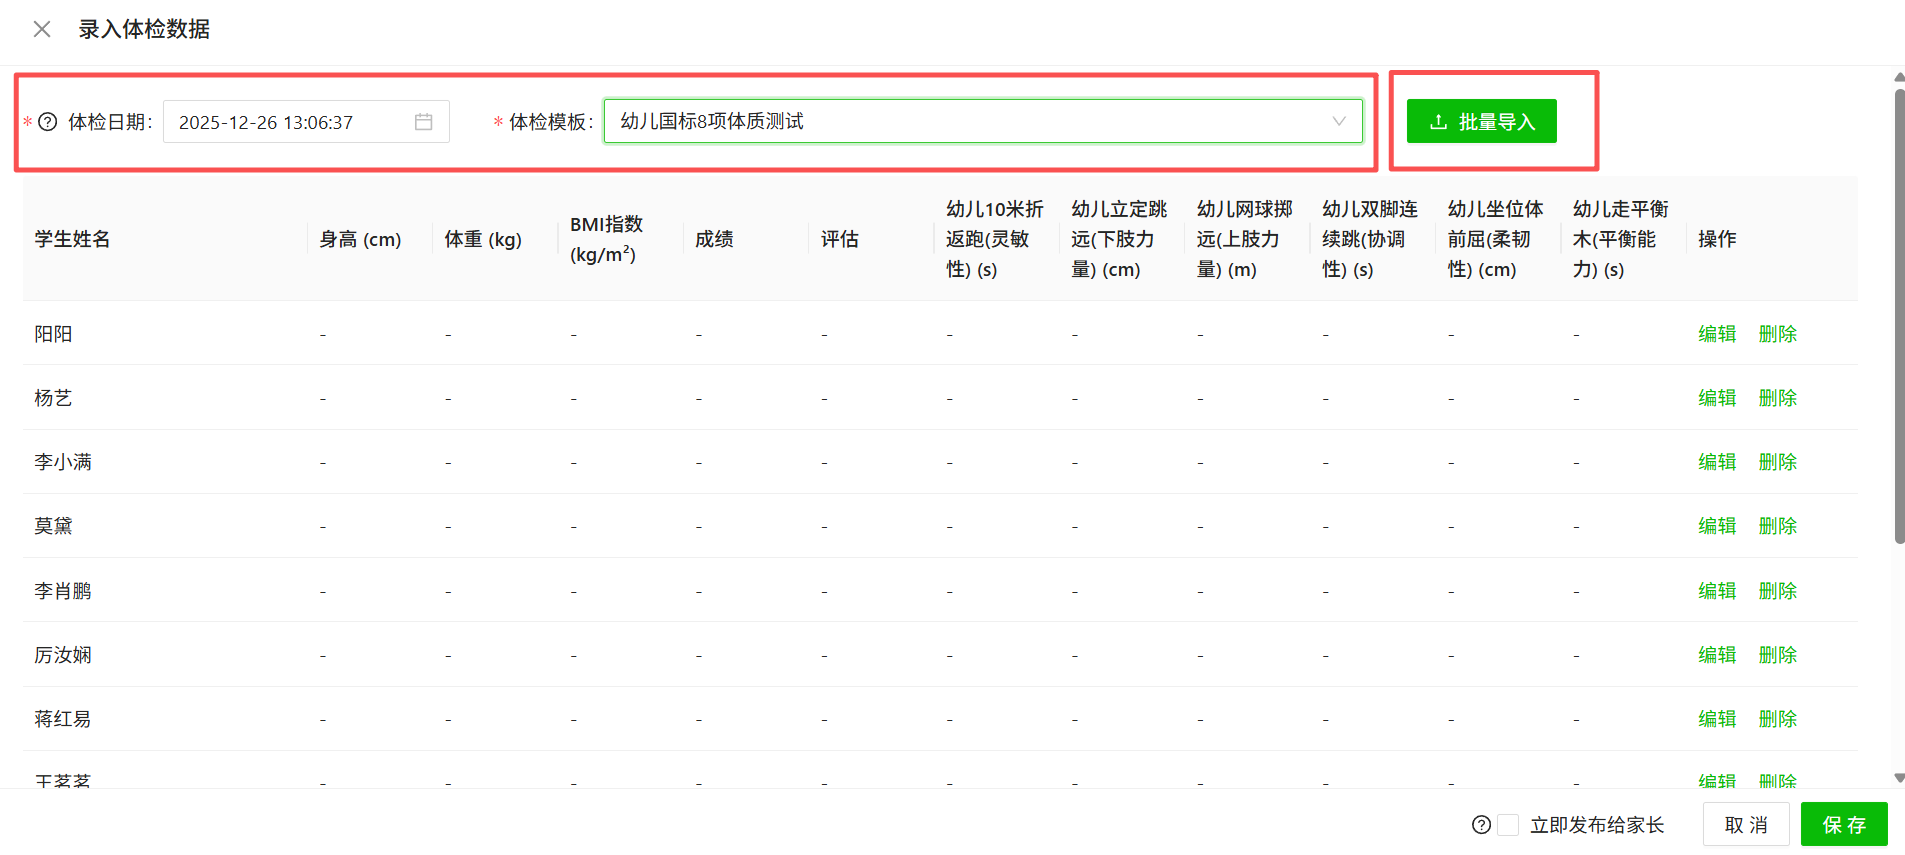
Task: Click the dropdown chevron arrow for template
Action: pos(1338,121)
